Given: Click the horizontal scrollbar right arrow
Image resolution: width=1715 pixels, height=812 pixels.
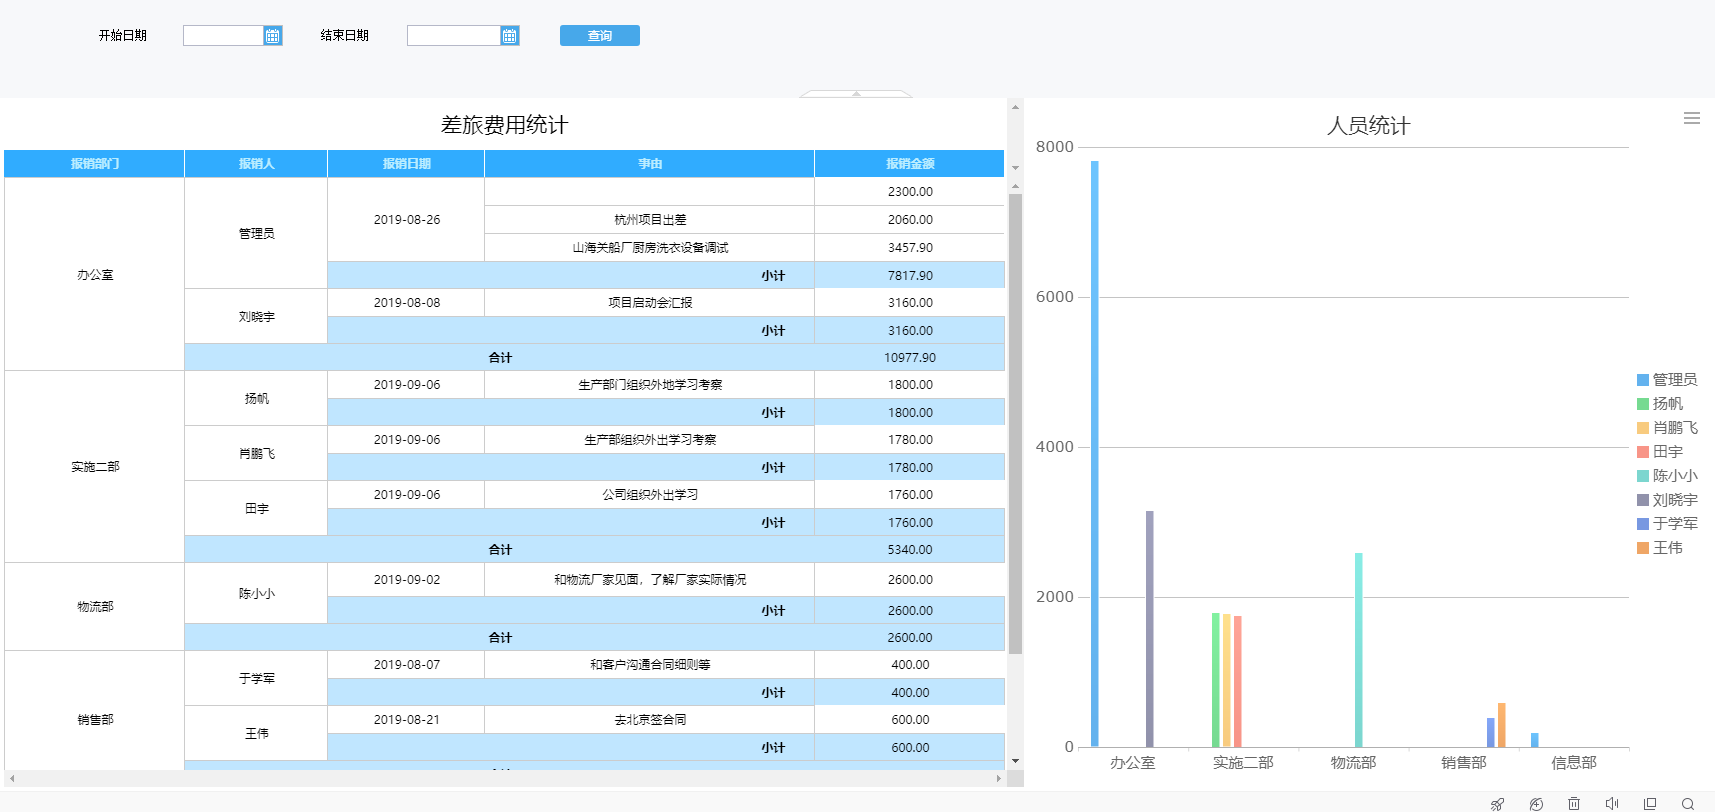Looking at the screenshot, I should coord(998,778).
